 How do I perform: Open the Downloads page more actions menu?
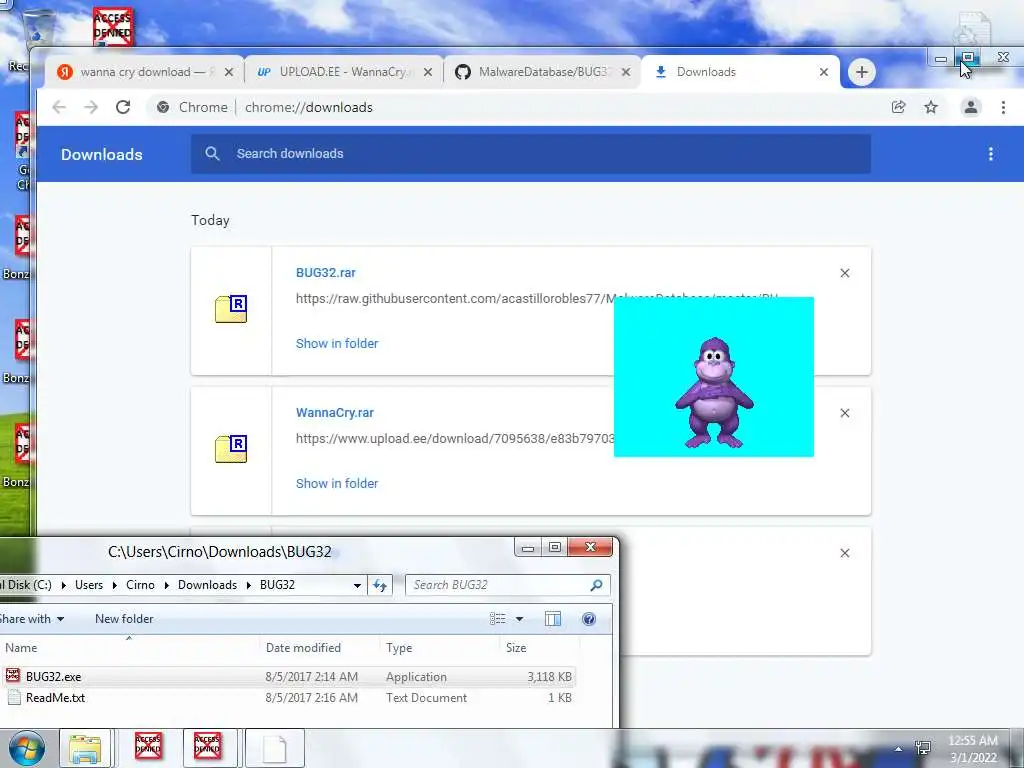pos(991,154)
